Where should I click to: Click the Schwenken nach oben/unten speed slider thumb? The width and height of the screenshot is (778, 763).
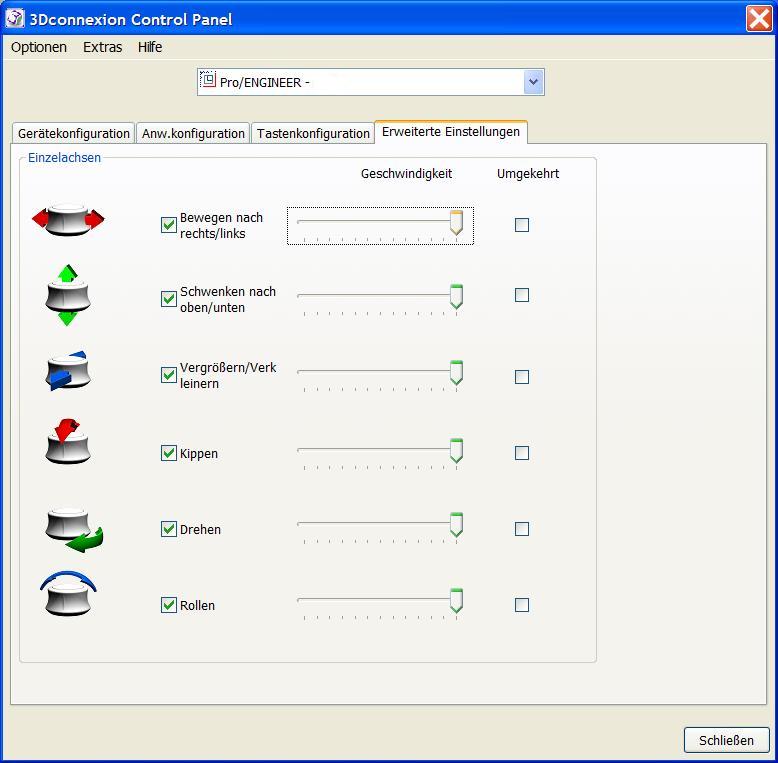click(456, 296)
